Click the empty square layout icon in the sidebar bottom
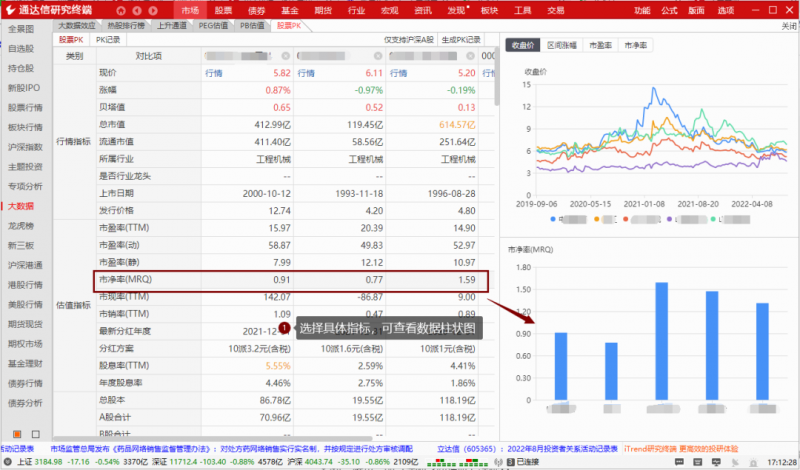 click(x=36, y=434)
